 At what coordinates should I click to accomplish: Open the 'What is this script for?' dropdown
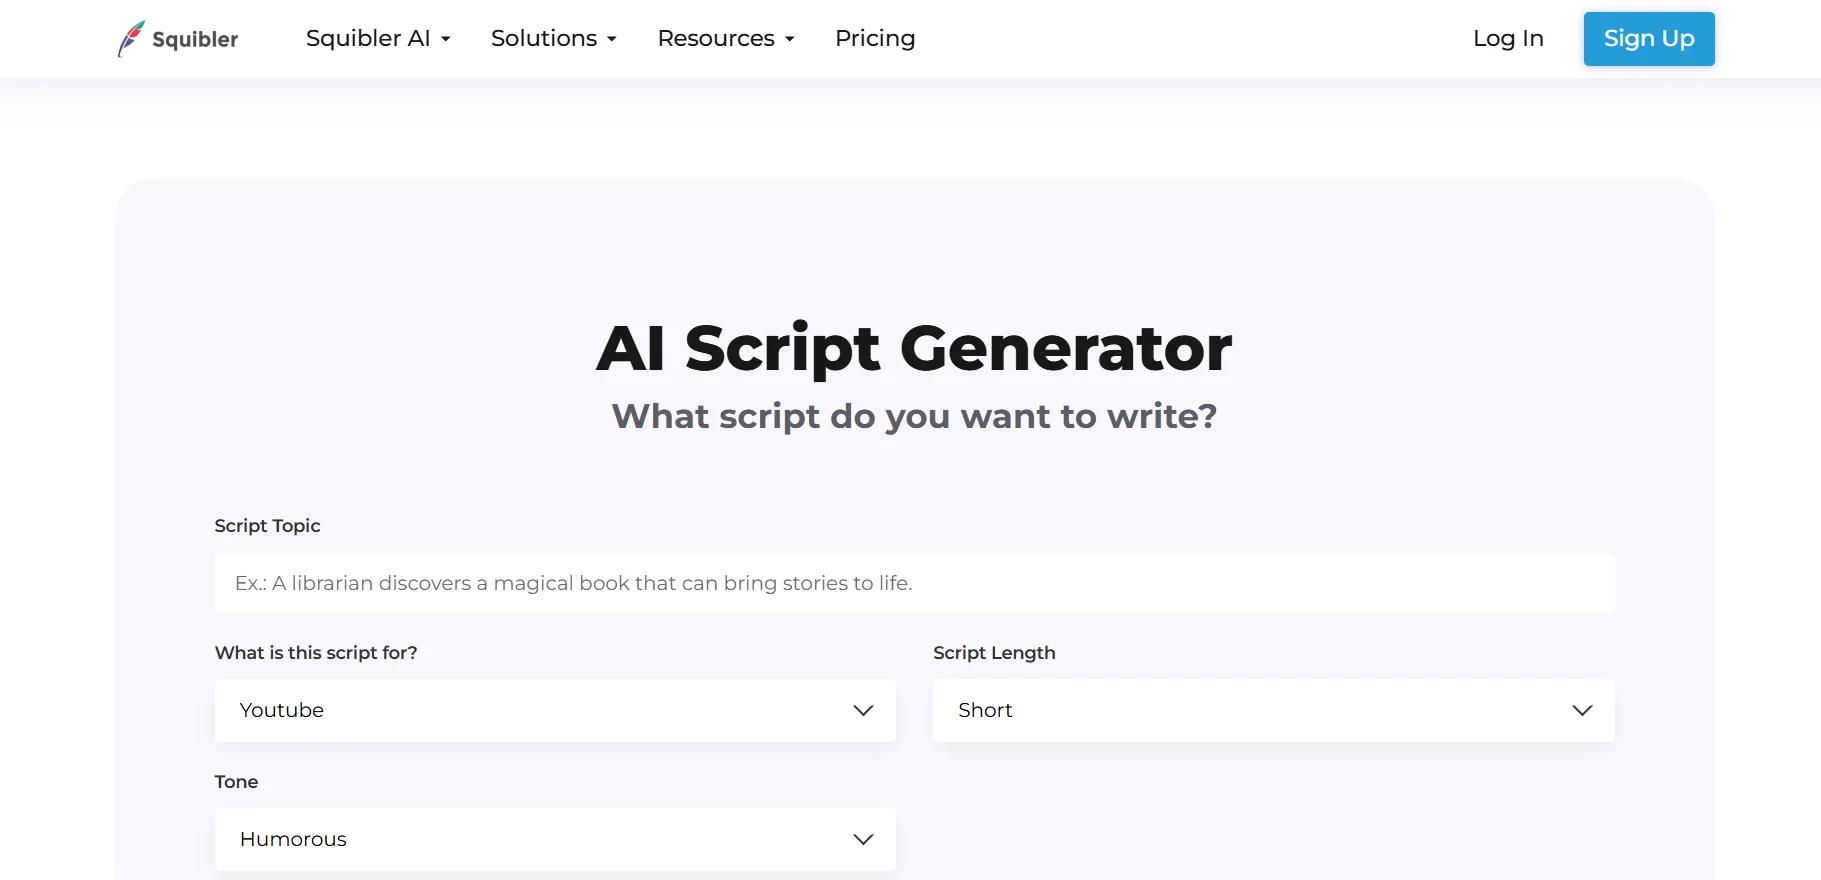[x=555, y=710]
